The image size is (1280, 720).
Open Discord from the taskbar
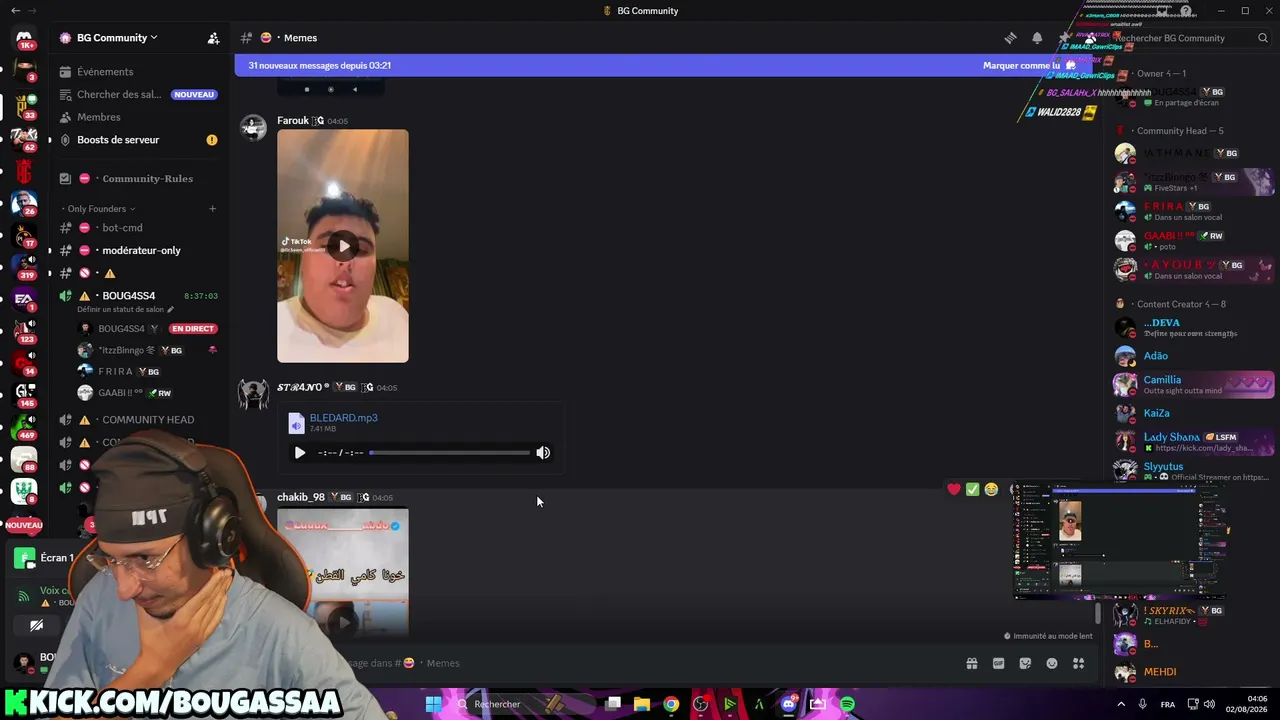[789, 704]
